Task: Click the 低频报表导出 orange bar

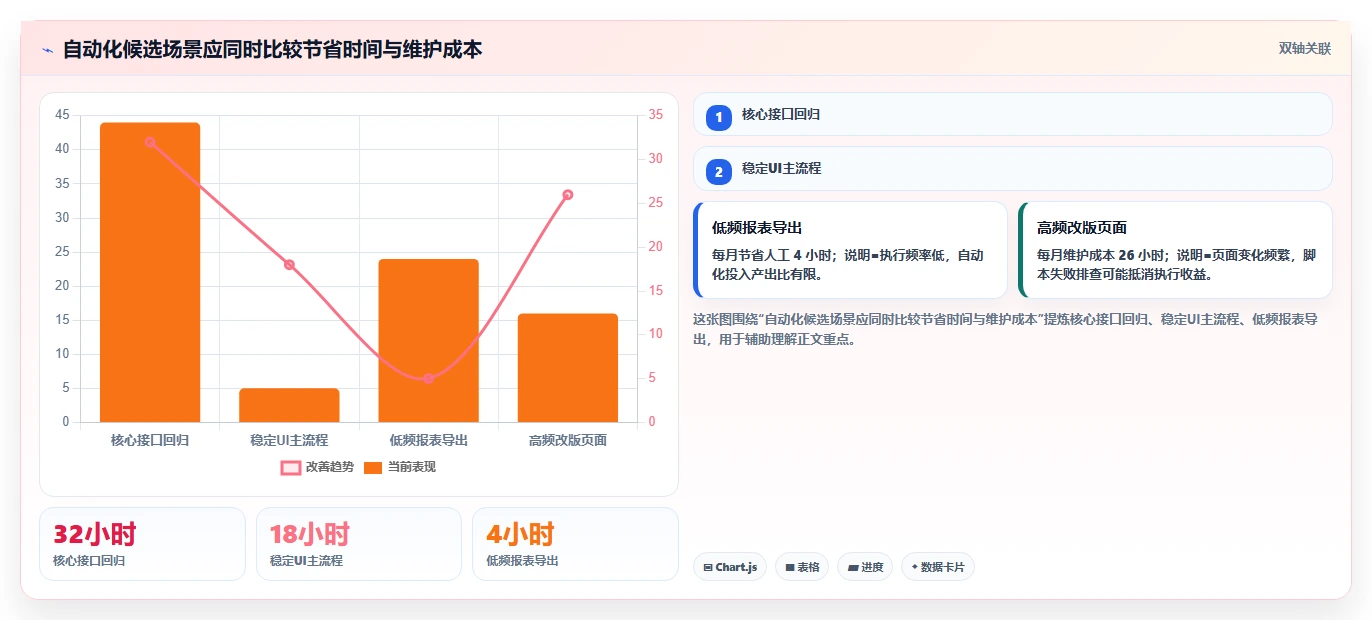Action: (428, 340)
